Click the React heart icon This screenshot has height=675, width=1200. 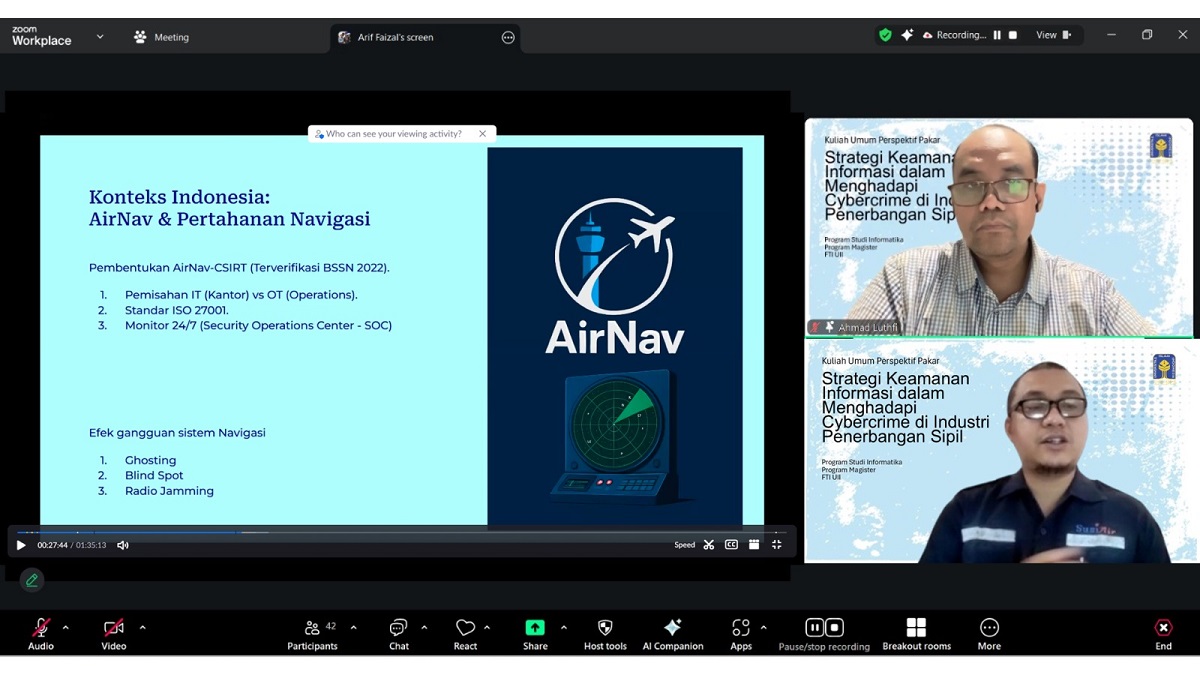[465, 633]
